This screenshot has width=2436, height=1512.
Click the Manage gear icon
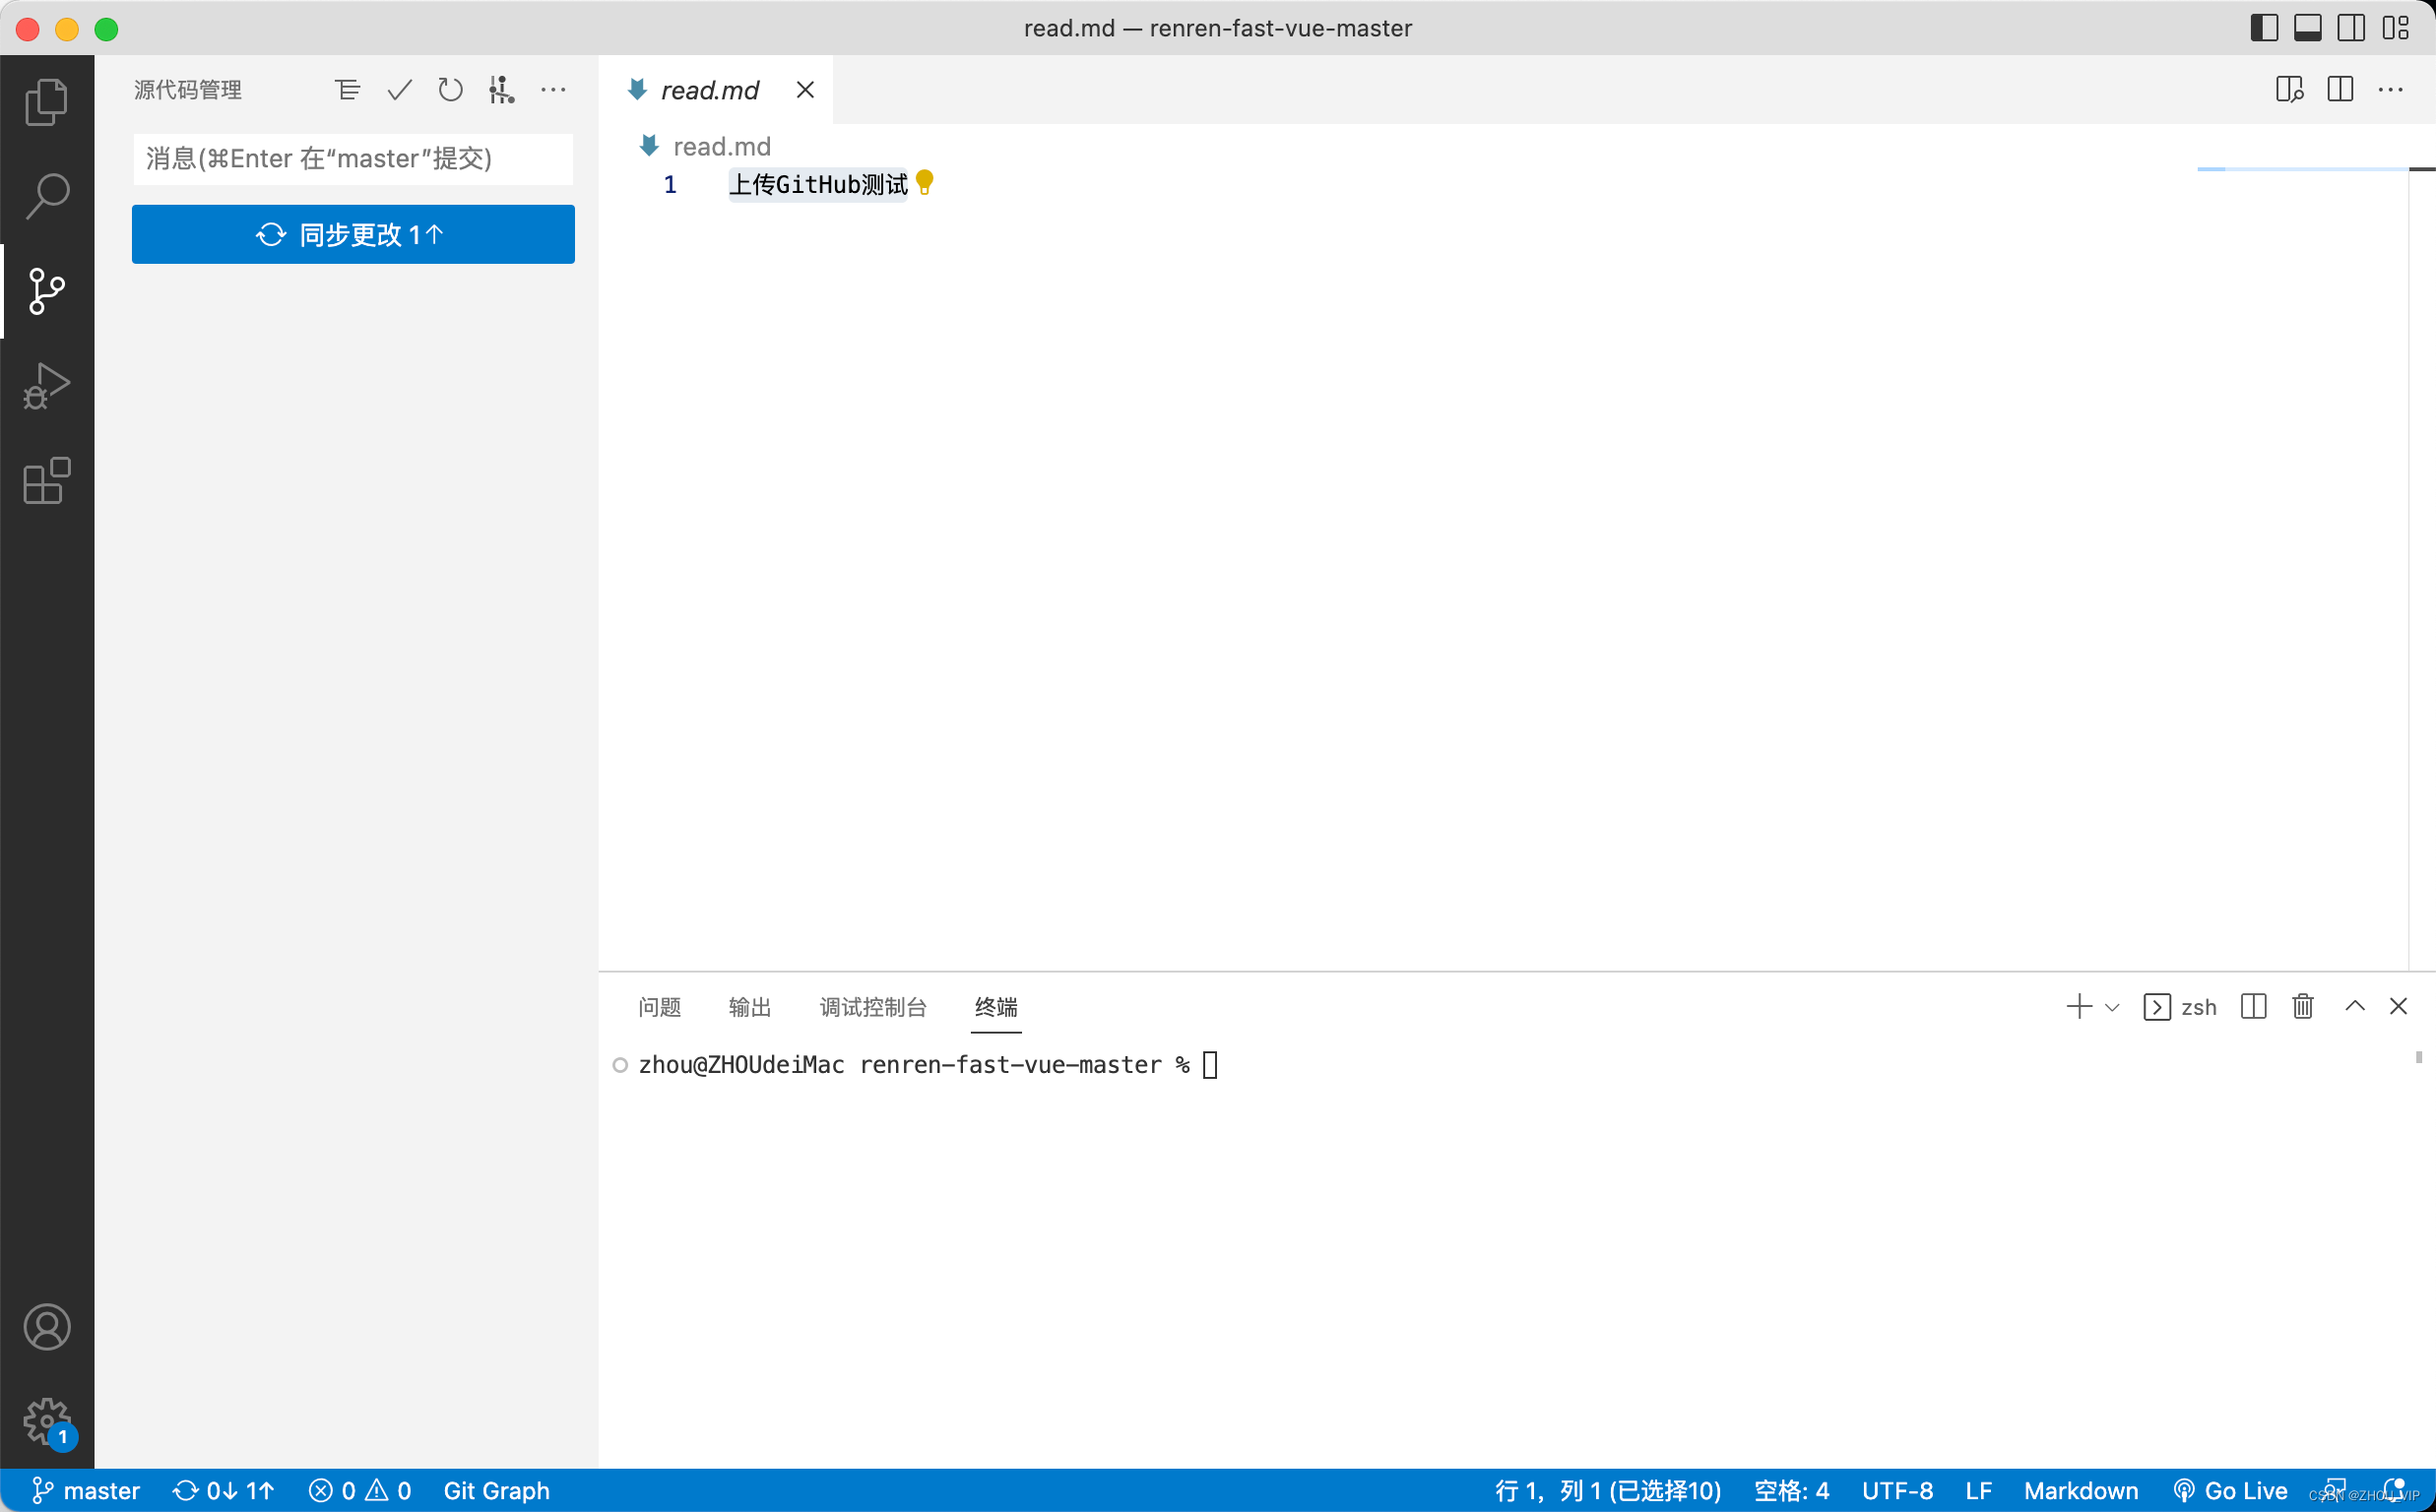tap(46, 1419)
